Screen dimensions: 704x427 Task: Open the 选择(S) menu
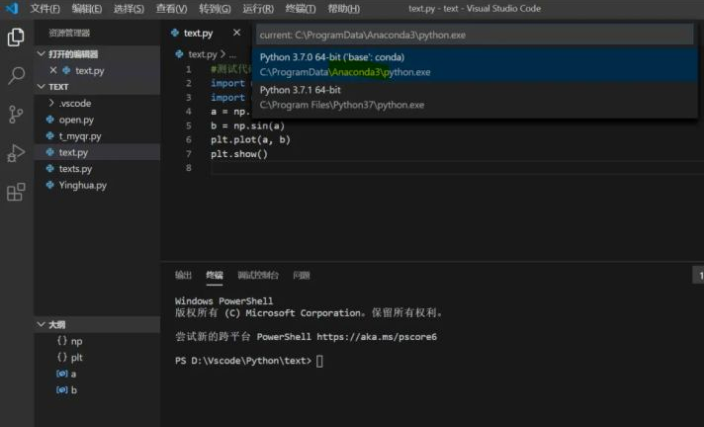pos(129,9)
